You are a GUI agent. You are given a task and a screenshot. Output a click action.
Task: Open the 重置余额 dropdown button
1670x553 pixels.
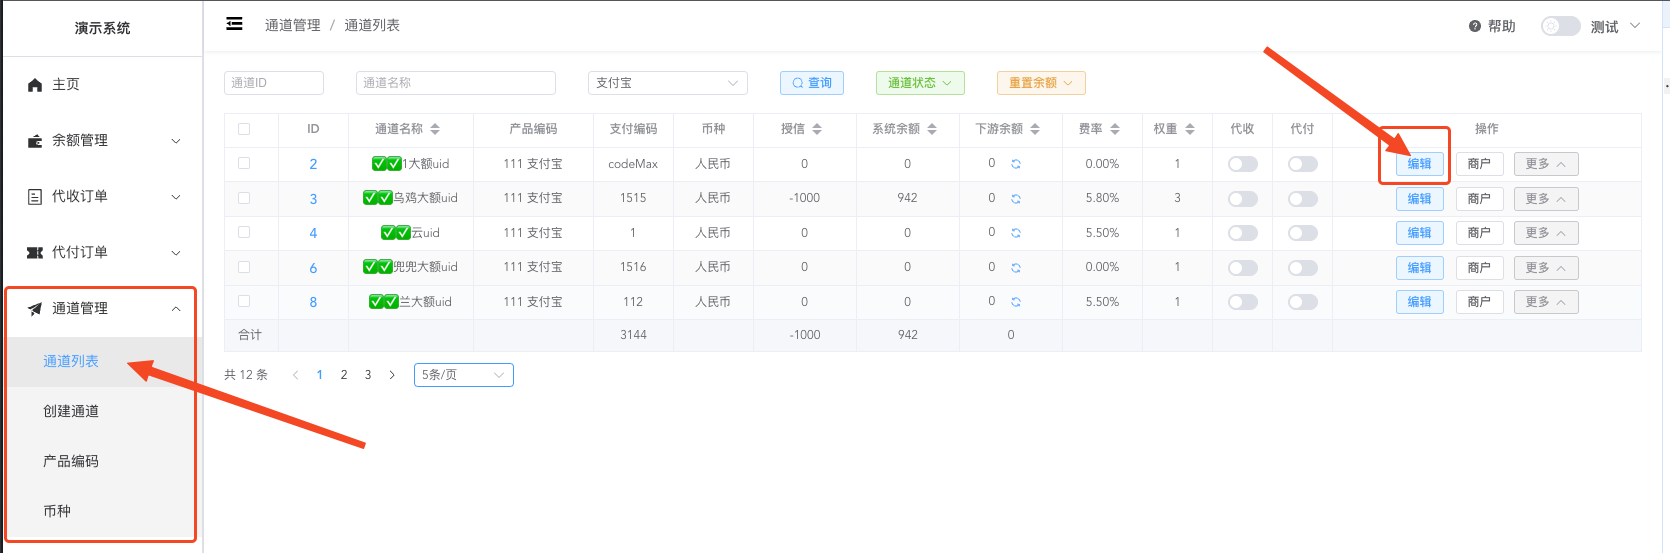click(1041, 83)
